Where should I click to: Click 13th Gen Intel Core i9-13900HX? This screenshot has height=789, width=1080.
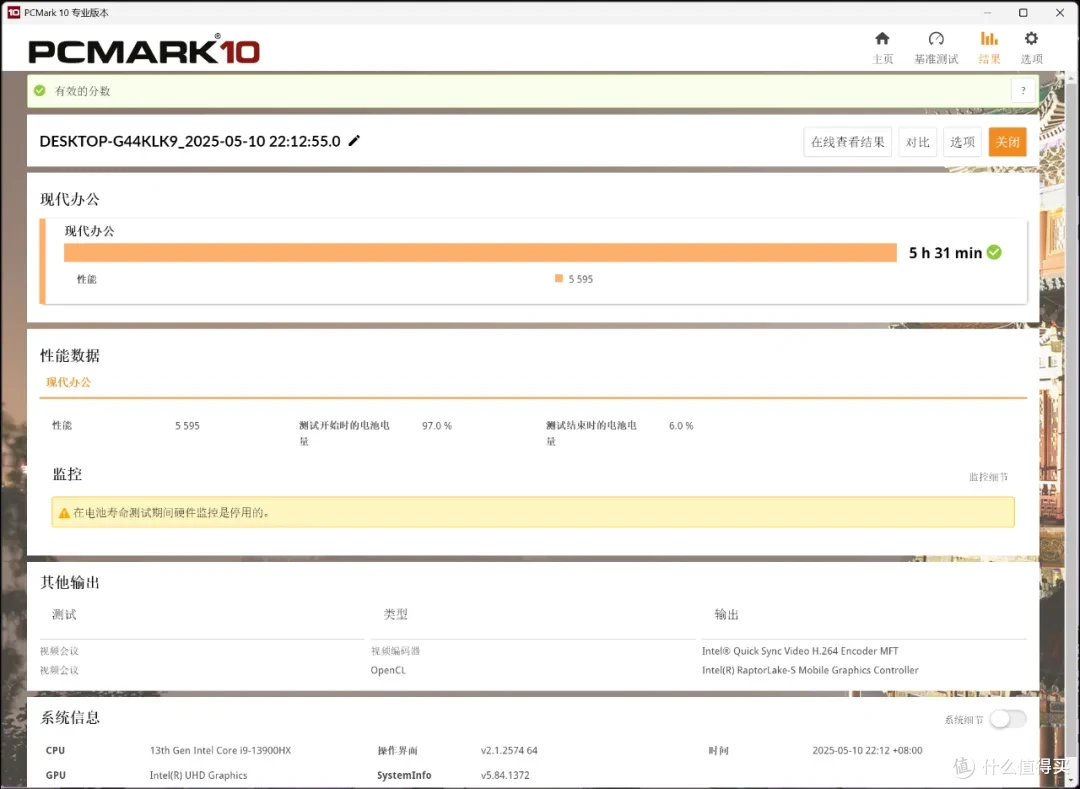tap(220, 750)
